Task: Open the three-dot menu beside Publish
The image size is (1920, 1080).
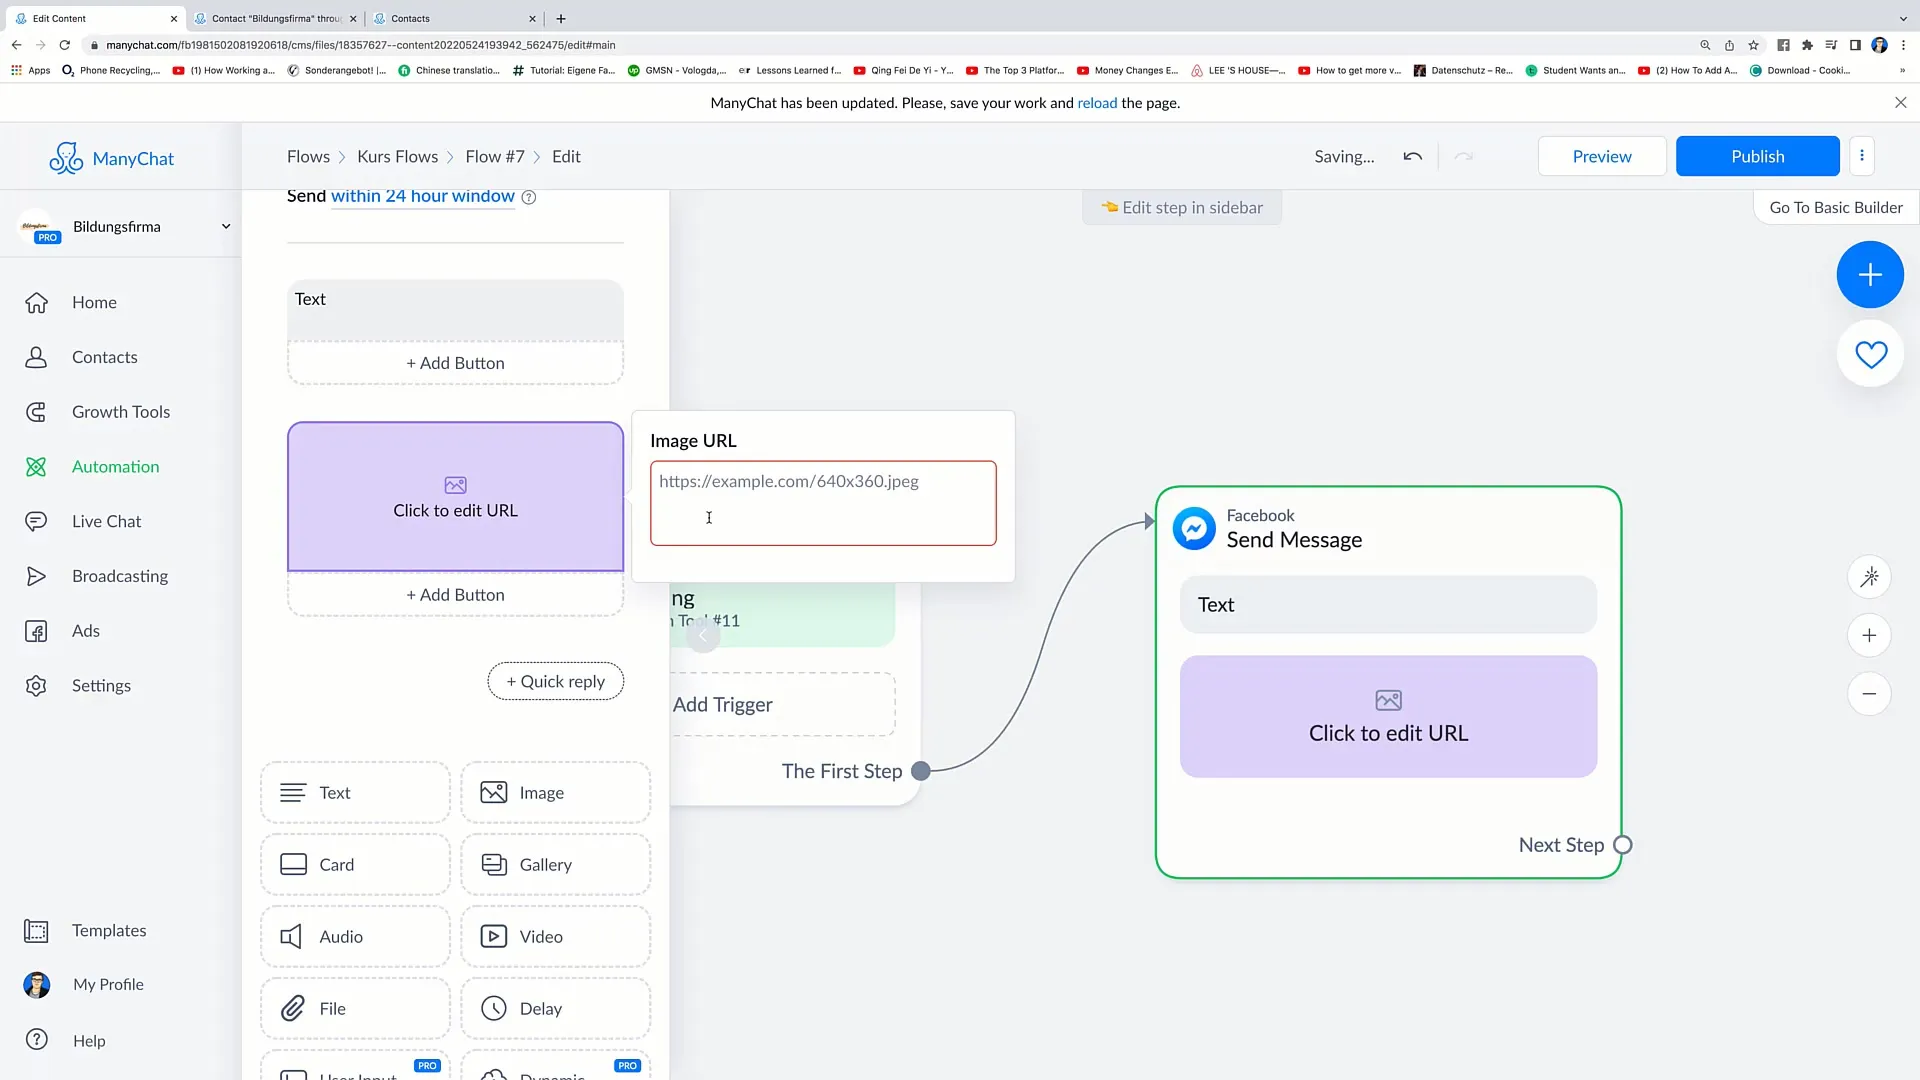Action: pyautogui.click(x=1861, y=156)
